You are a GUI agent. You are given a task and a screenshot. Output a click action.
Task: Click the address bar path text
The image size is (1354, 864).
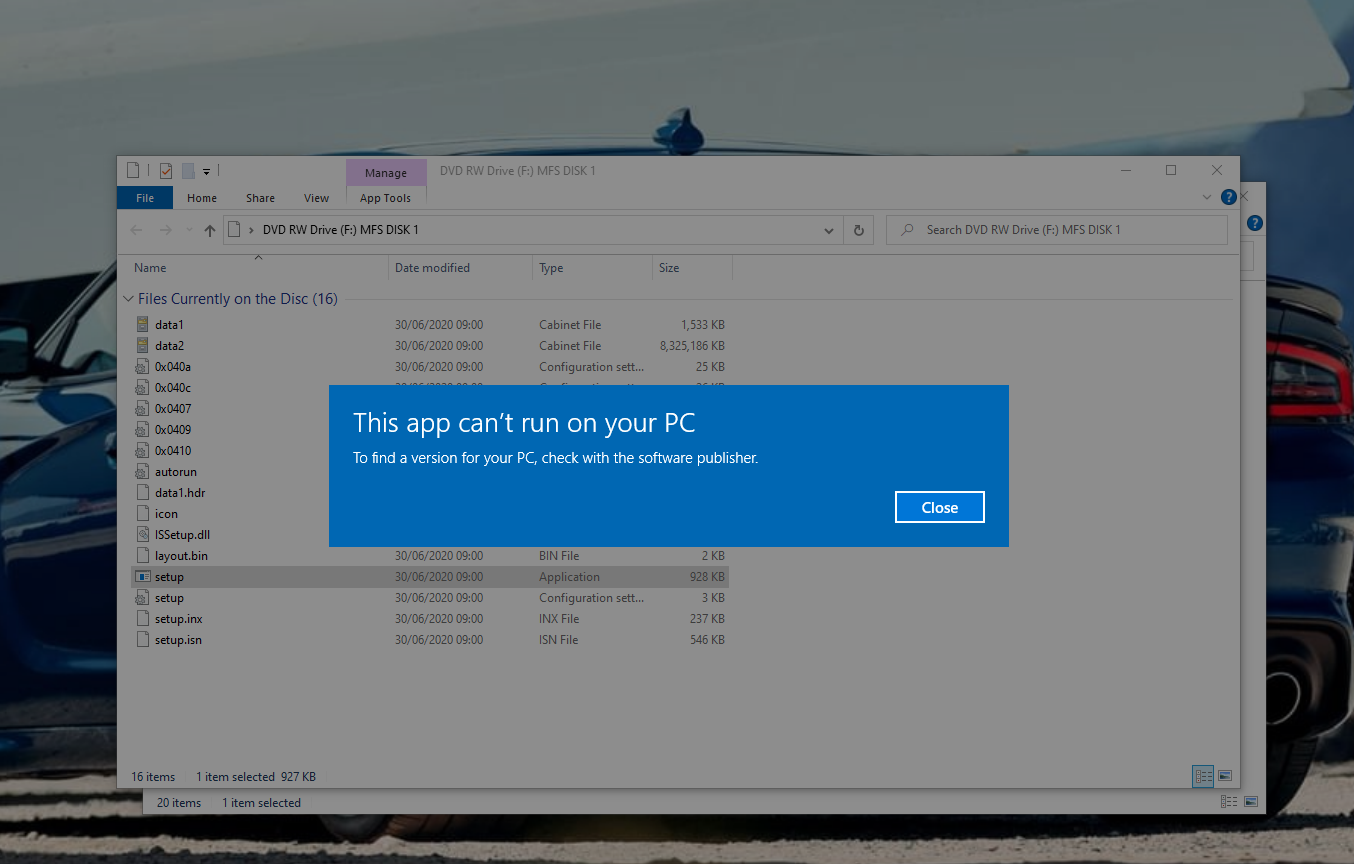(341, 230)
